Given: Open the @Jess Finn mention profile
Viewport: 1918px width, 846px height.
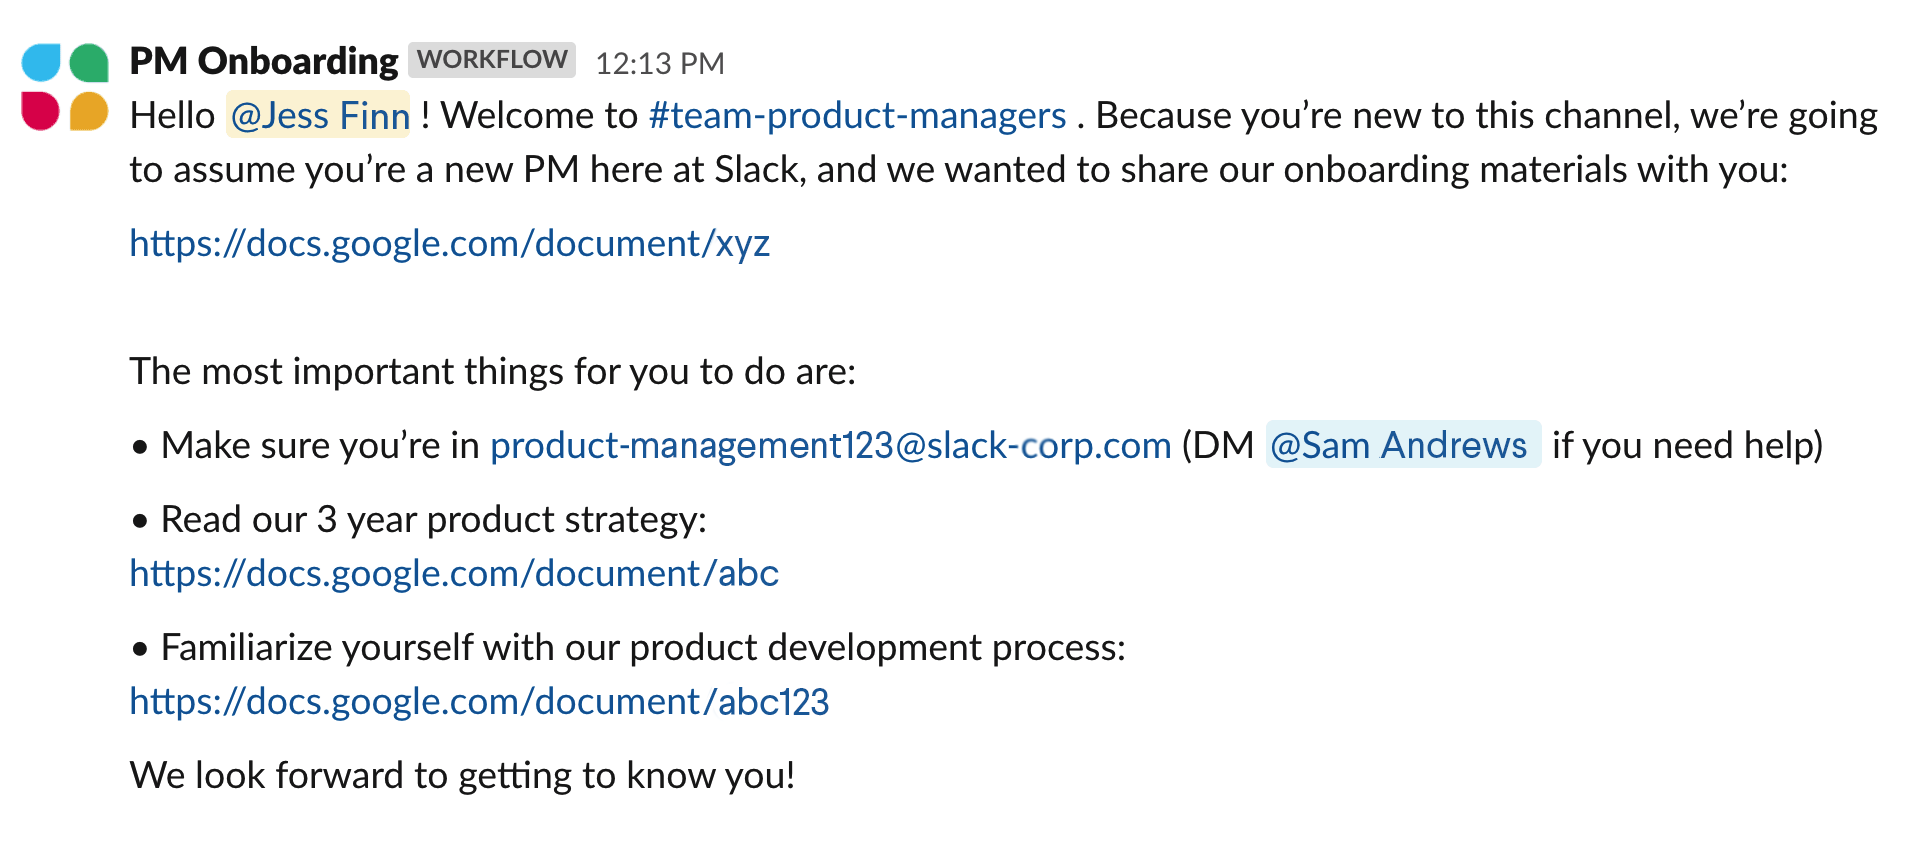Looking at the screenshot, I should (x=319, y=116).
